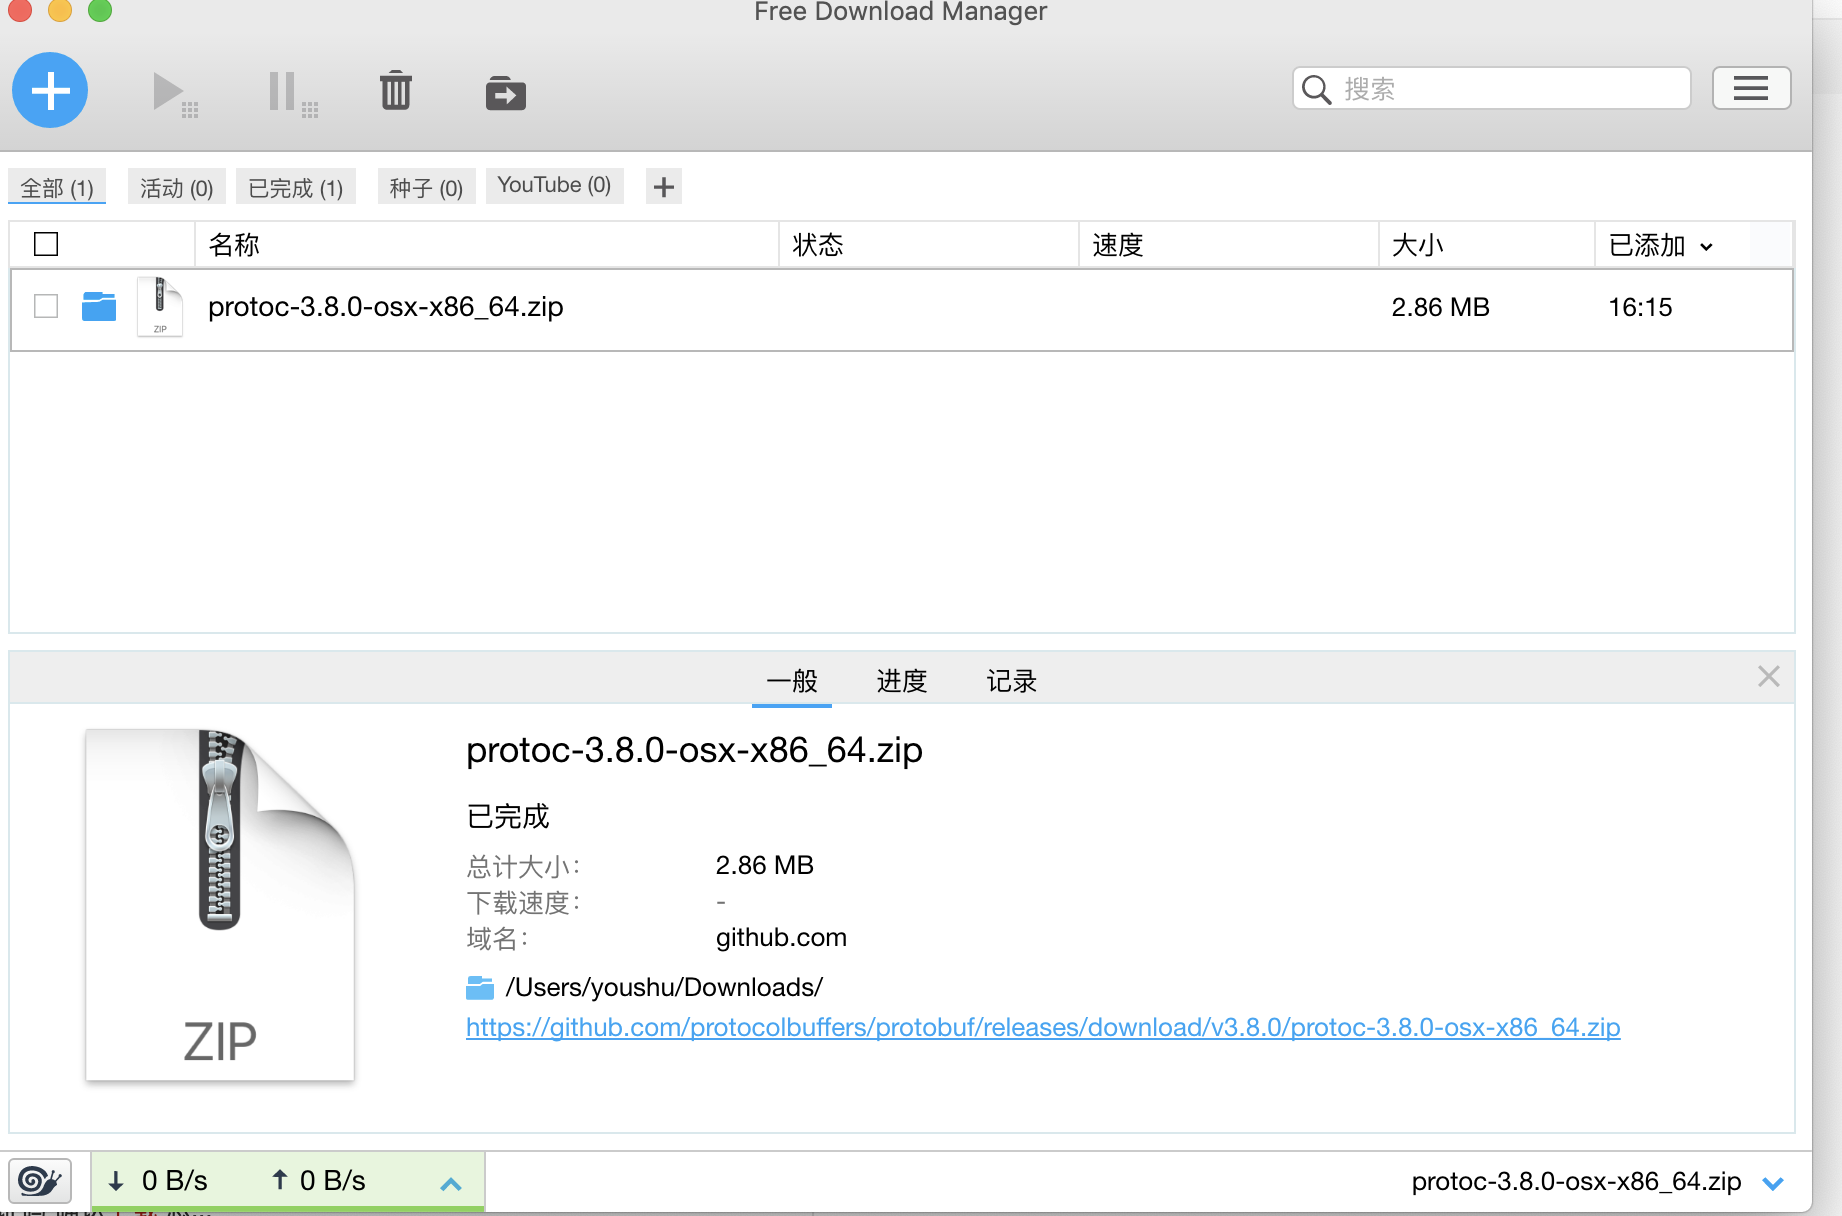
Task: Click the delete download trash icon
Action: click(395, 91)
